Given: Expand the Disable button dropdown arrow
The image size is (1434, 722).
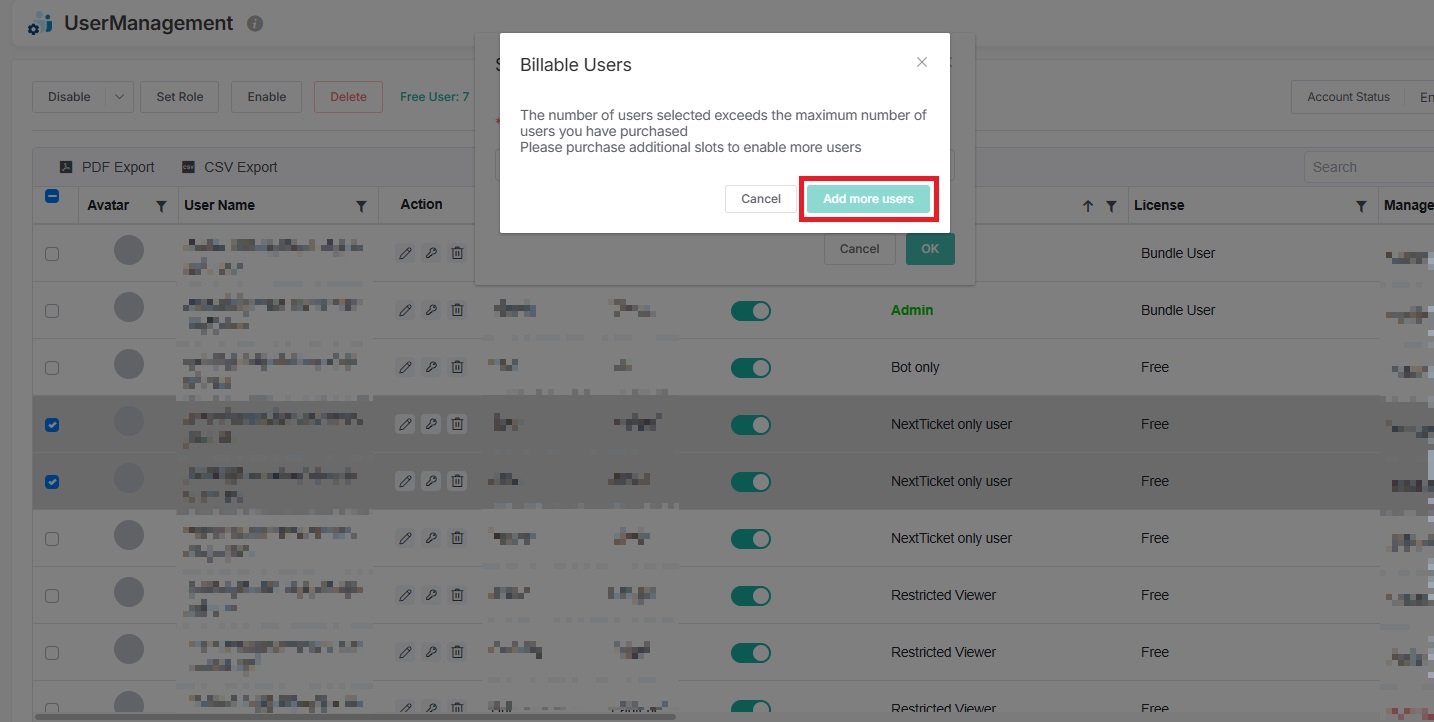Looking at the screenshot, I should click(x=119, y=97).
